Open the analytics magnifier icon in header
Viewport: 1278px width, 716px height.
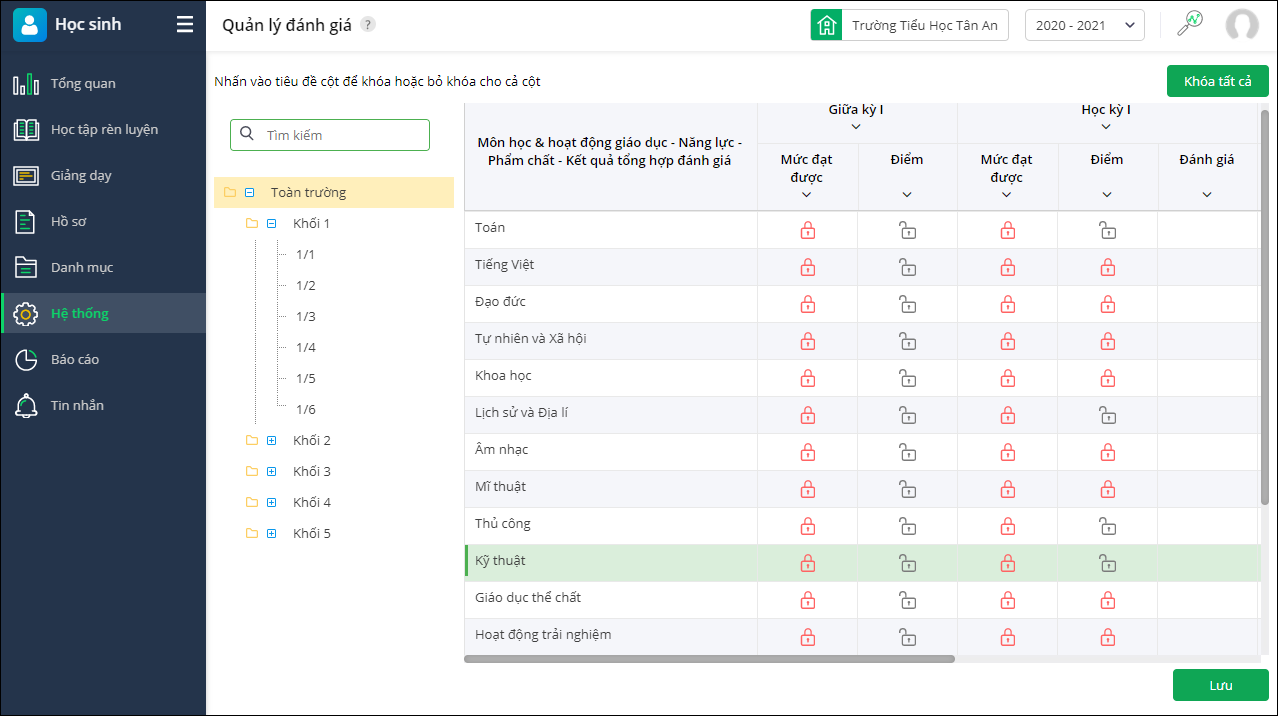coord(1190,24)
